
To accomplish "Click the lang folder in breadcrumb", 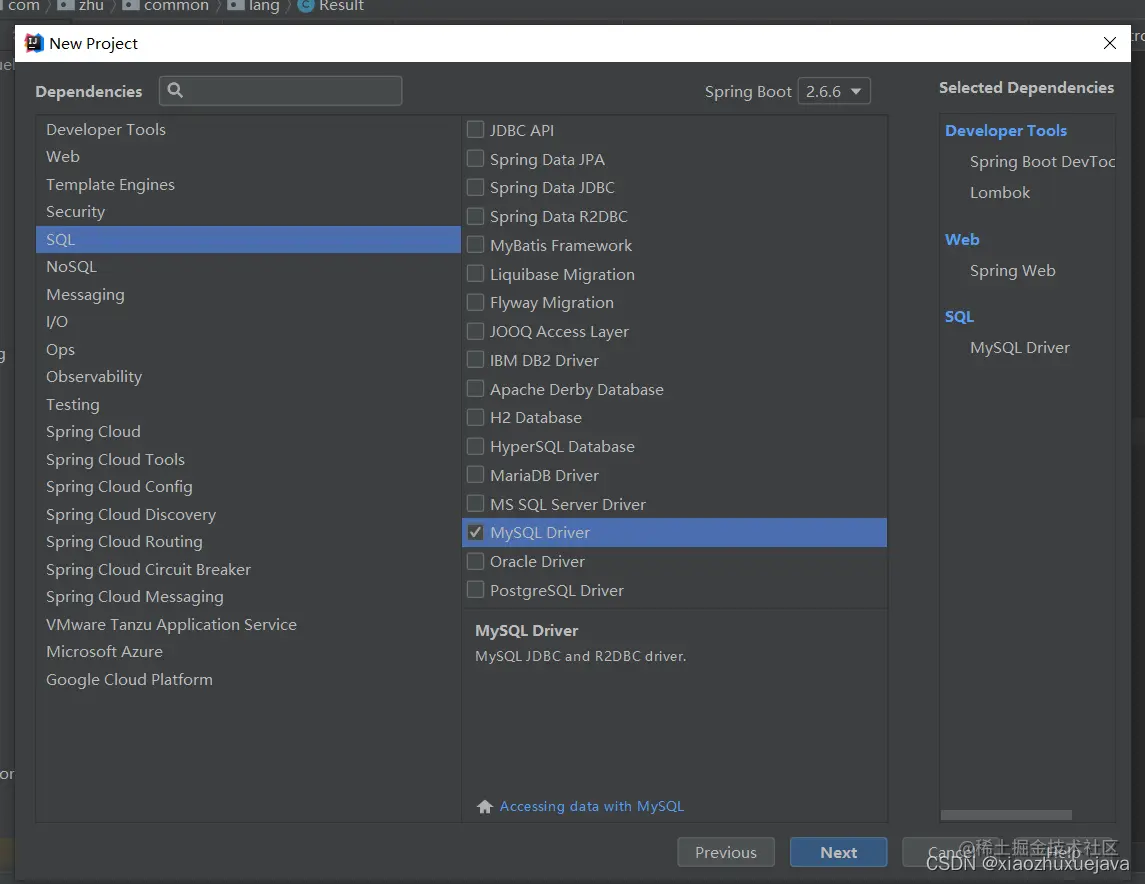I will tap(253, 5).
